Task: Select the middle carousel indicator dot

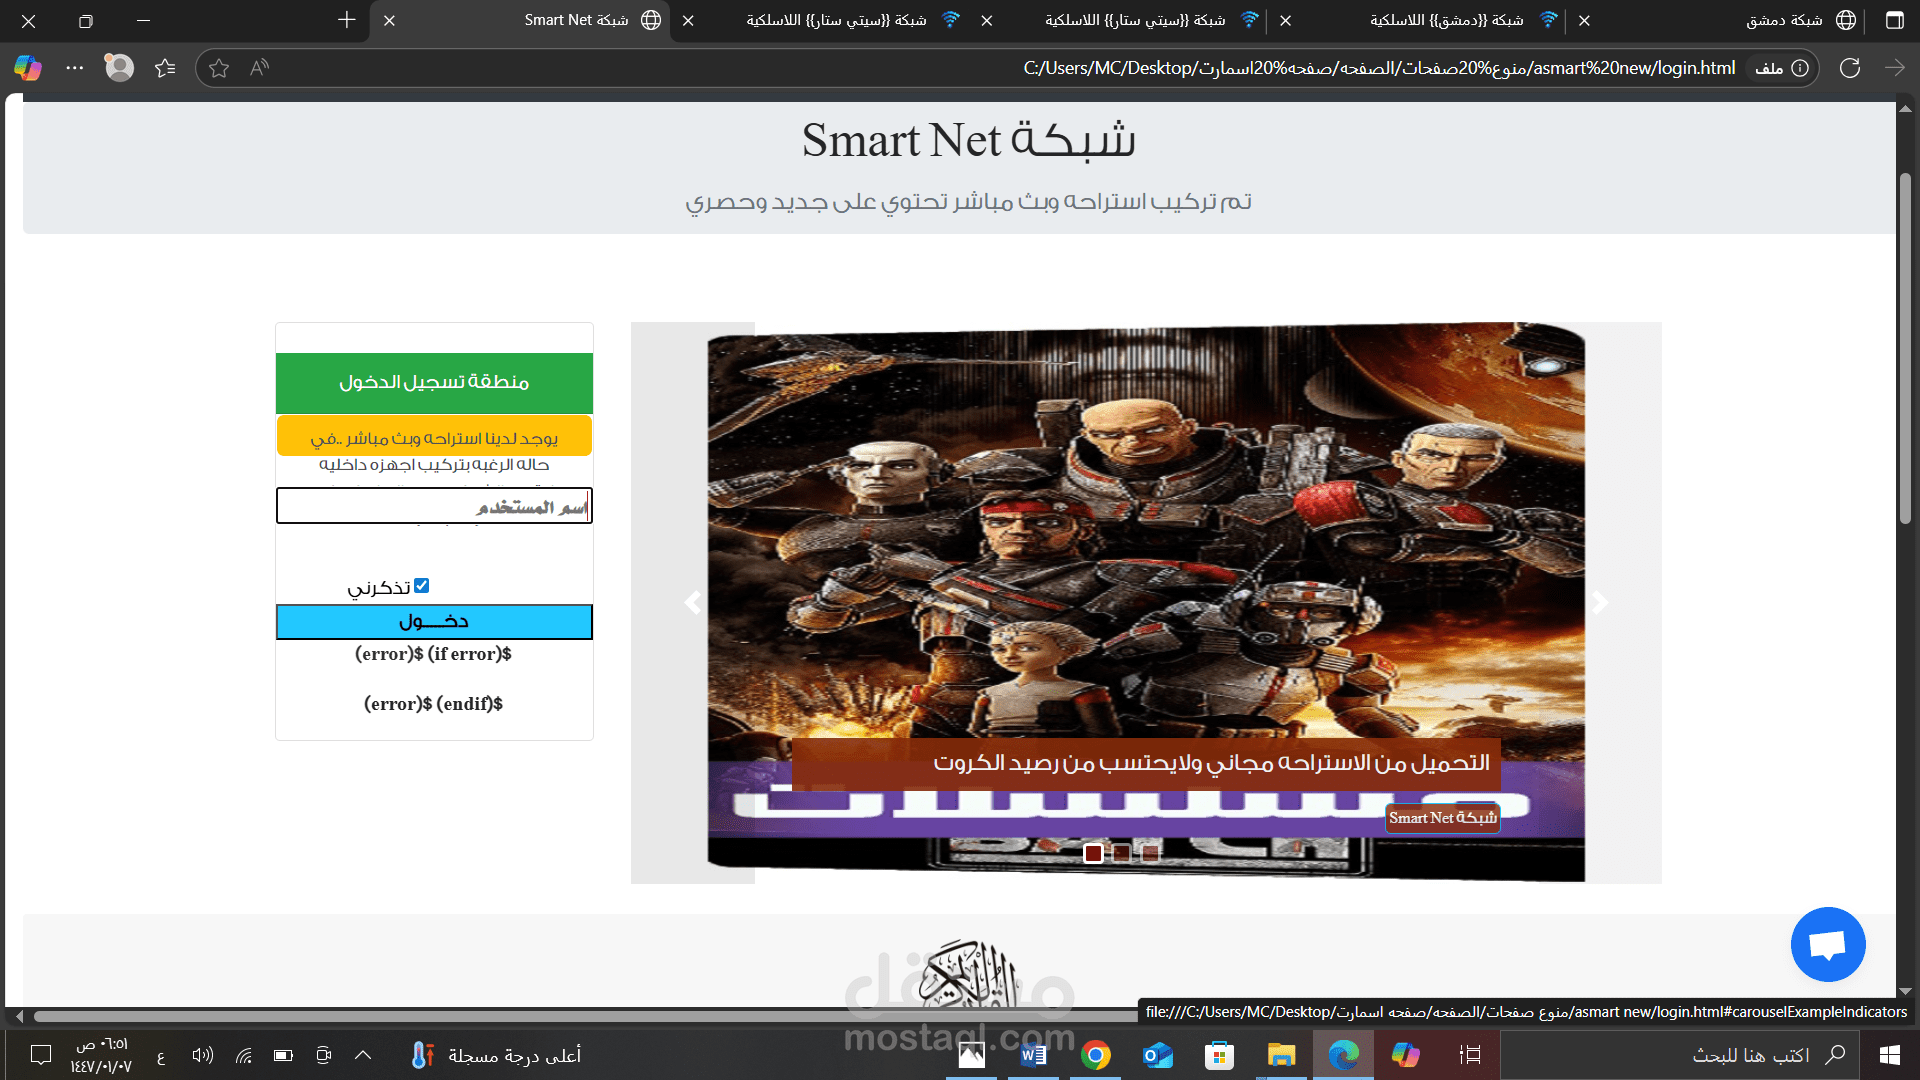Action: [x=1122, y=853]
